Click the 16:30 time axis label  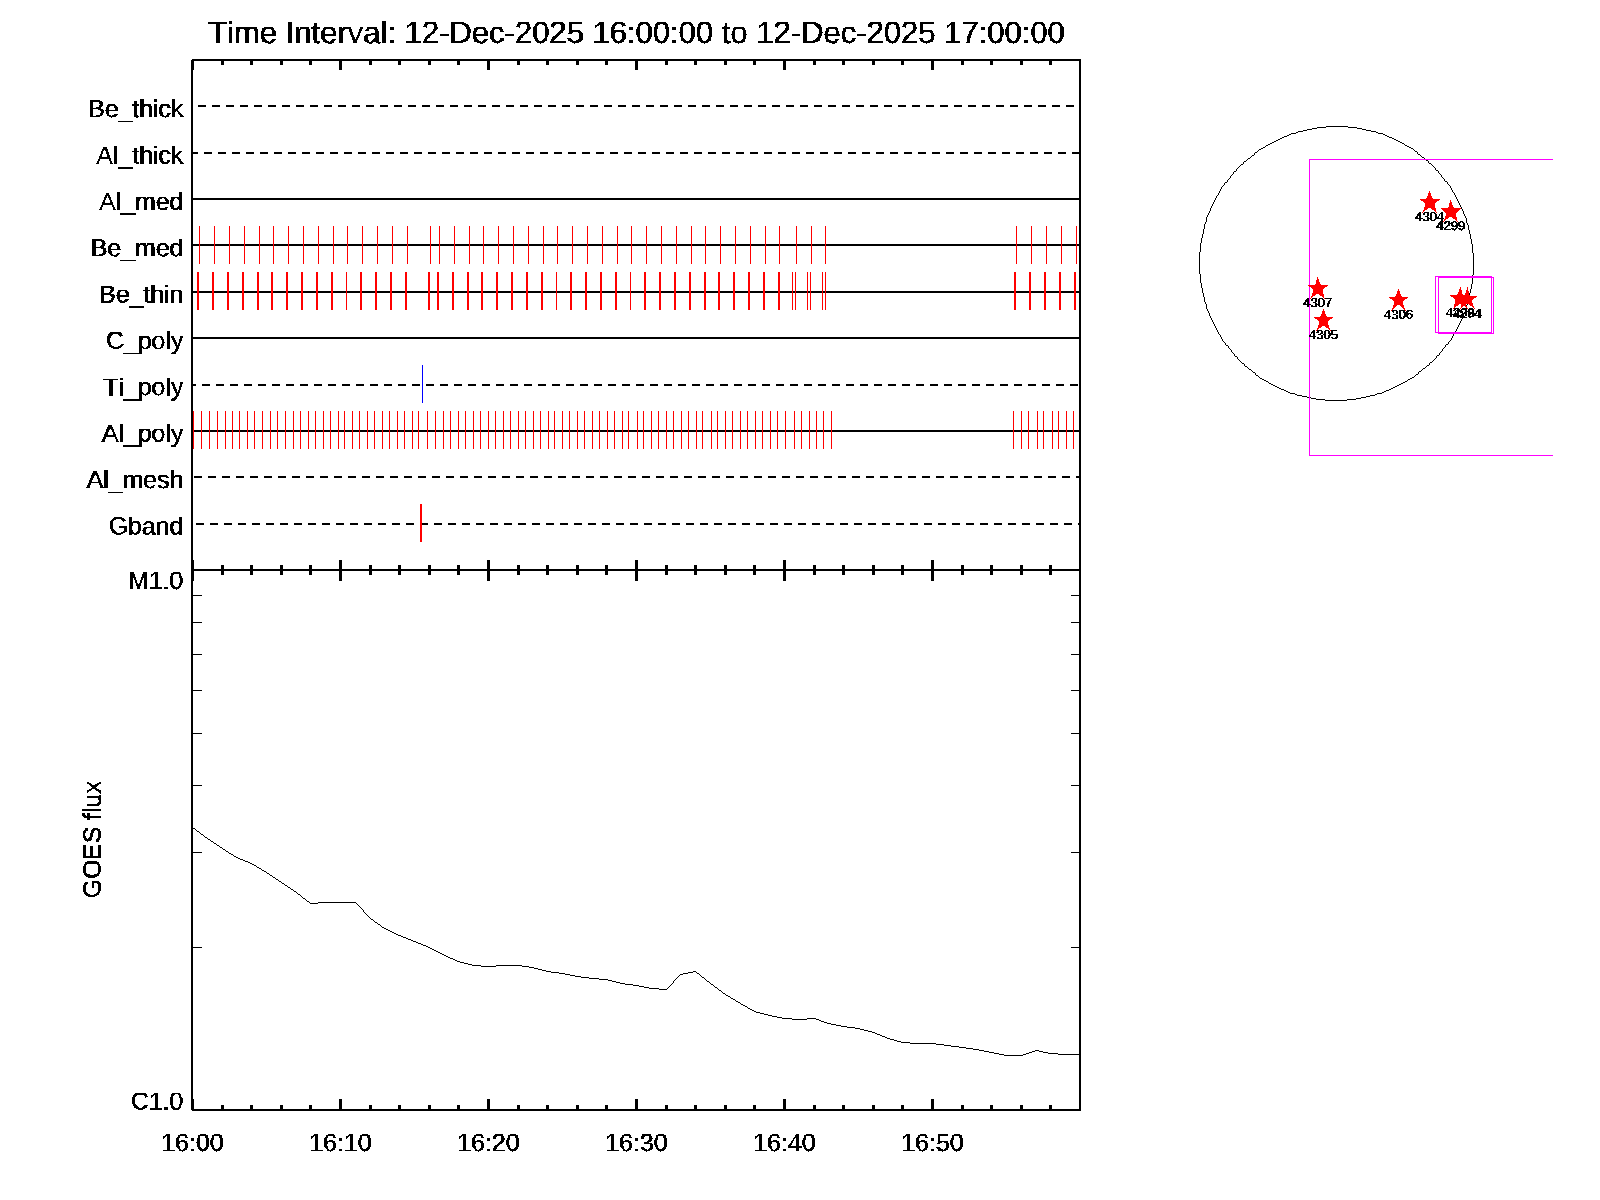point(636,1143)
